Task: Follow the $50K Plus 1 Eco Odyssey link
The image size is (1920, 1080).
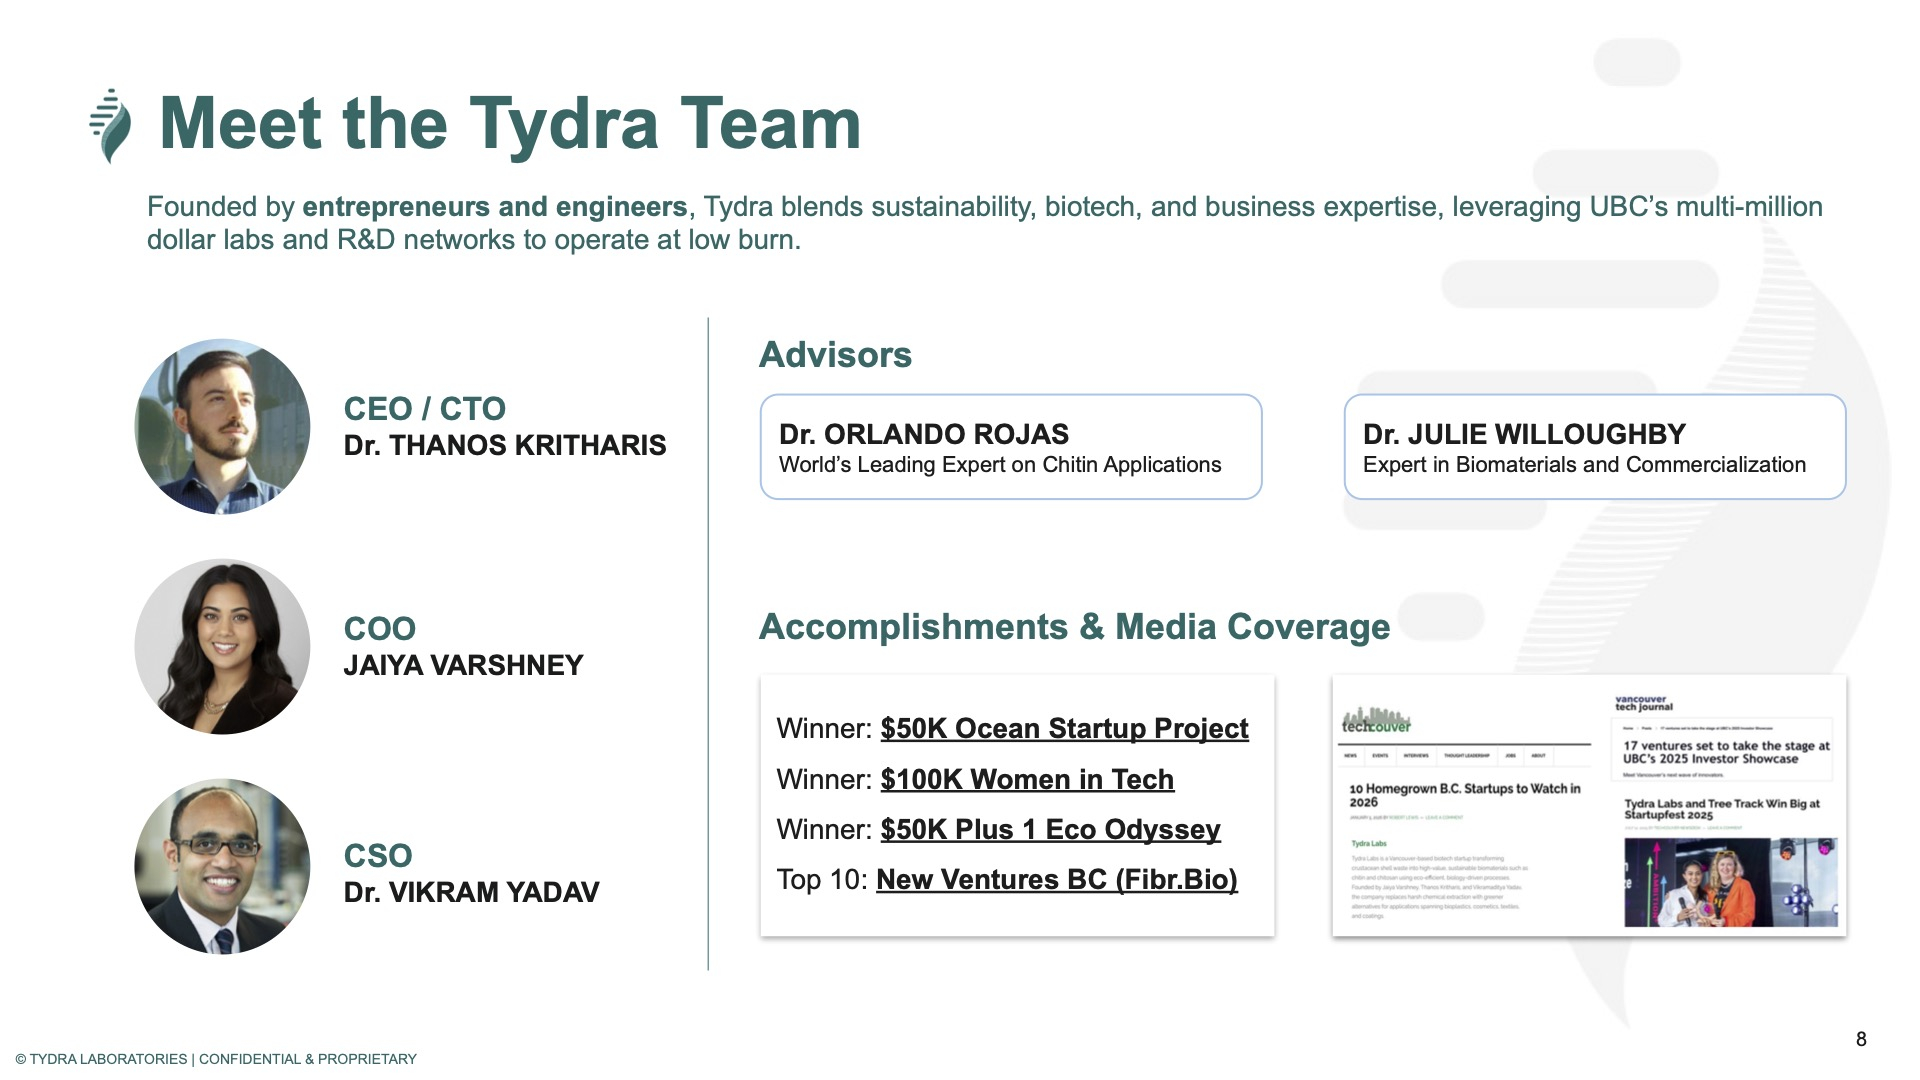Action: [1050, 829]
